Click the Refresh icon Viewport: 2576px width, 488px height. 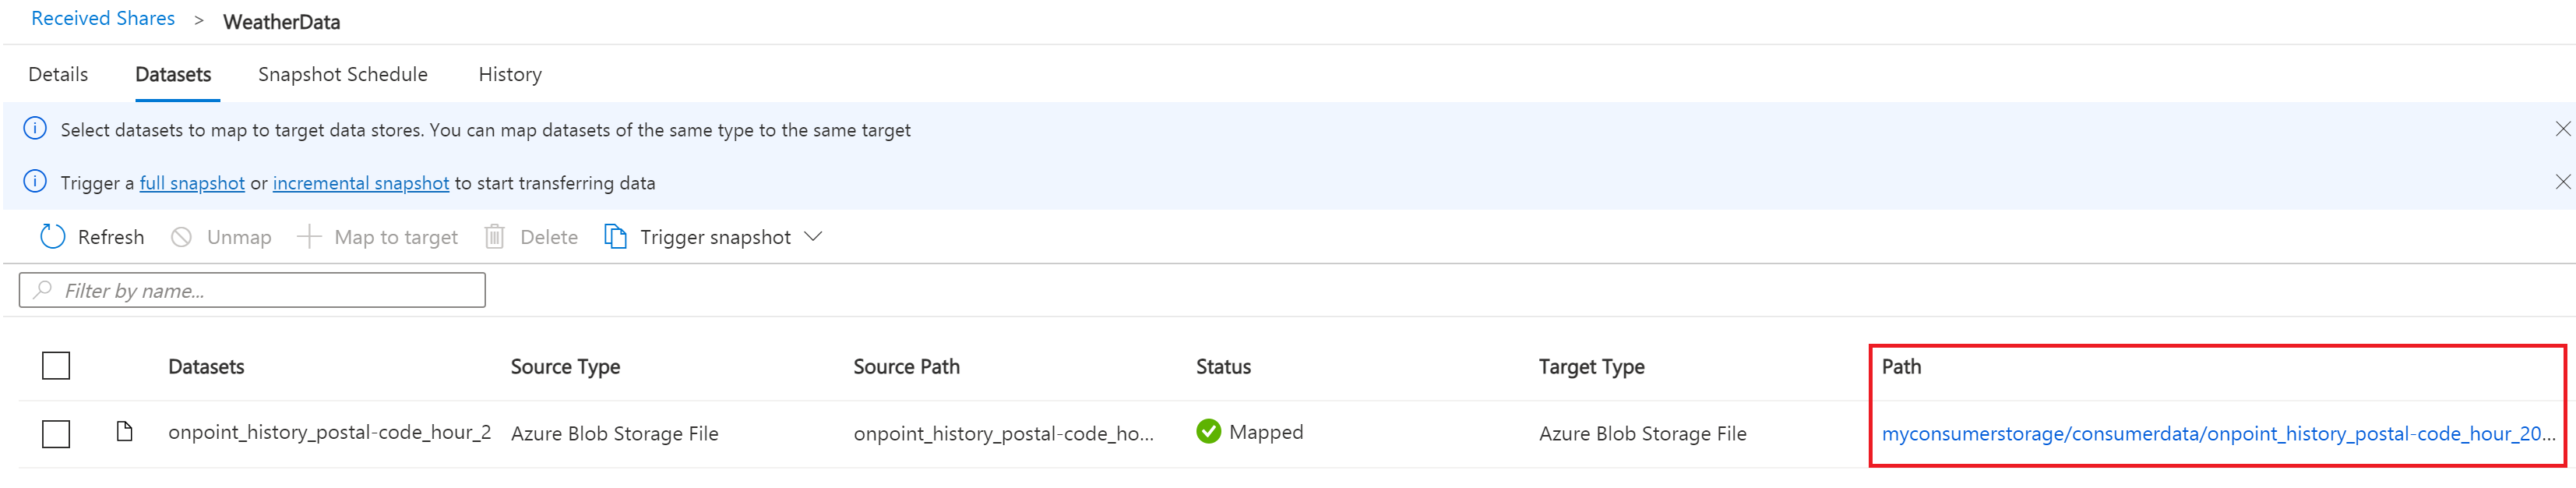(x=52, y=237)
